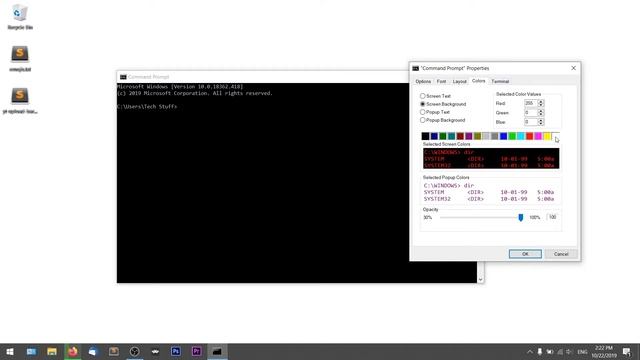The image size is (640, 360).
Task: Pick the olive color swatch
Action: [478, 136]
